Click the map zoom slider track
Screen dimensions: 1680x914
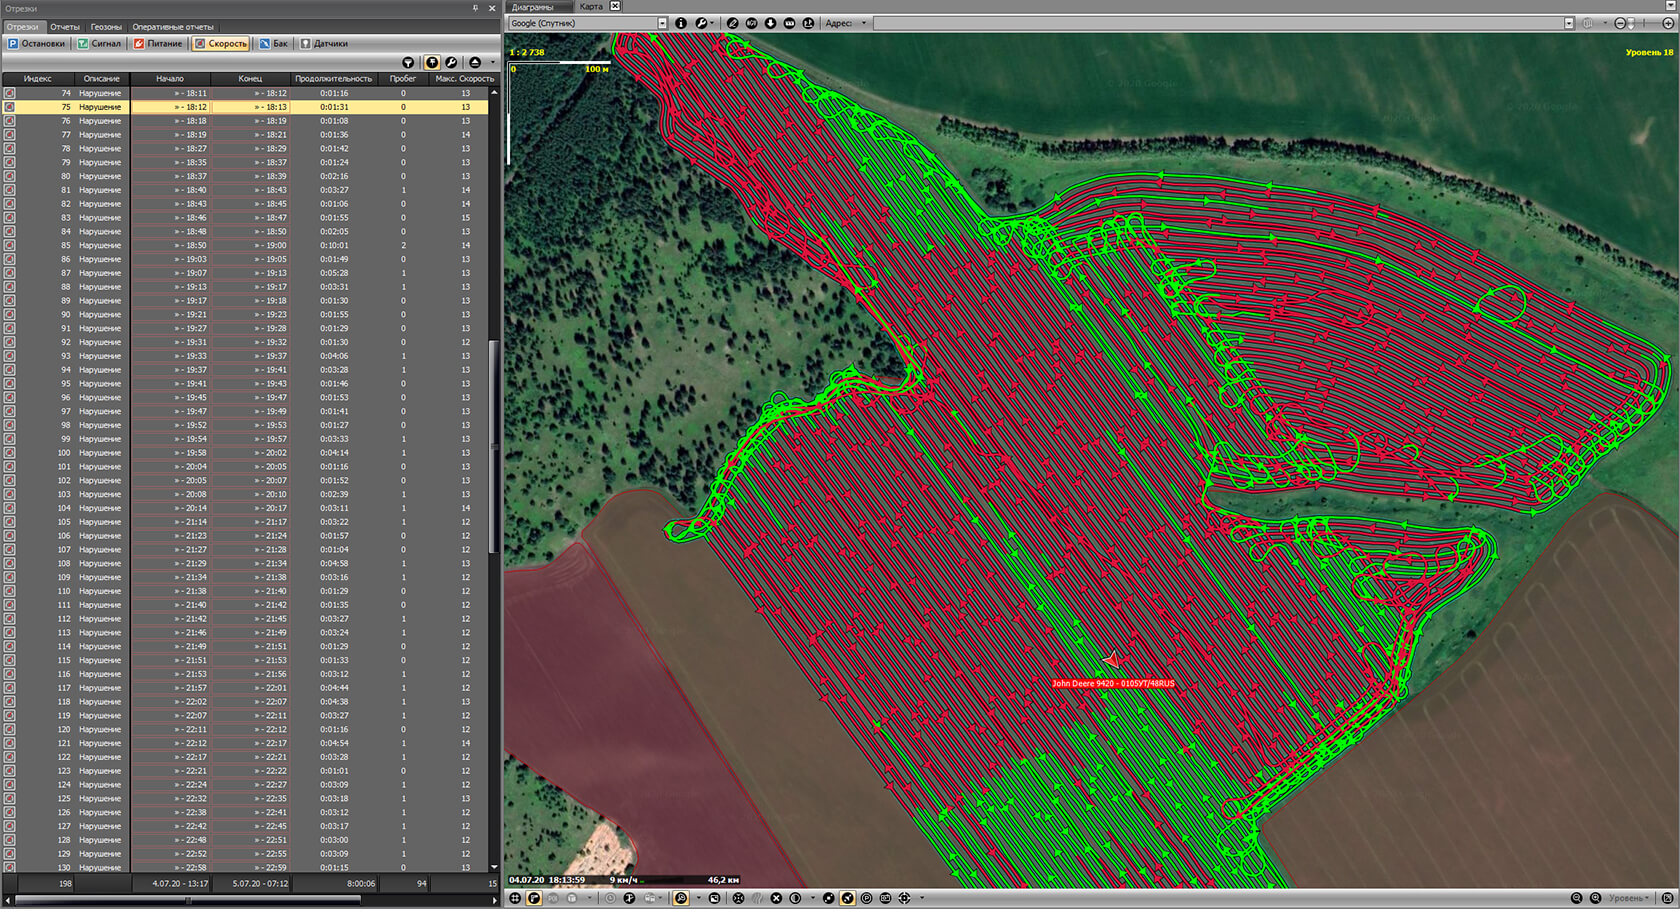click(1644, 23)
